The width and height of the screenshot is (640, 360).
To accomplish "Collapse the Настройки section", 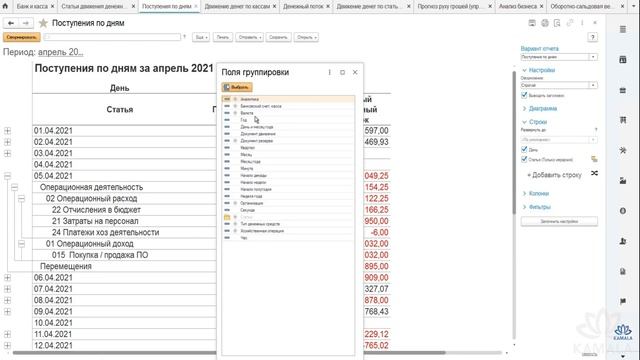I will click(x=539, y=70).
